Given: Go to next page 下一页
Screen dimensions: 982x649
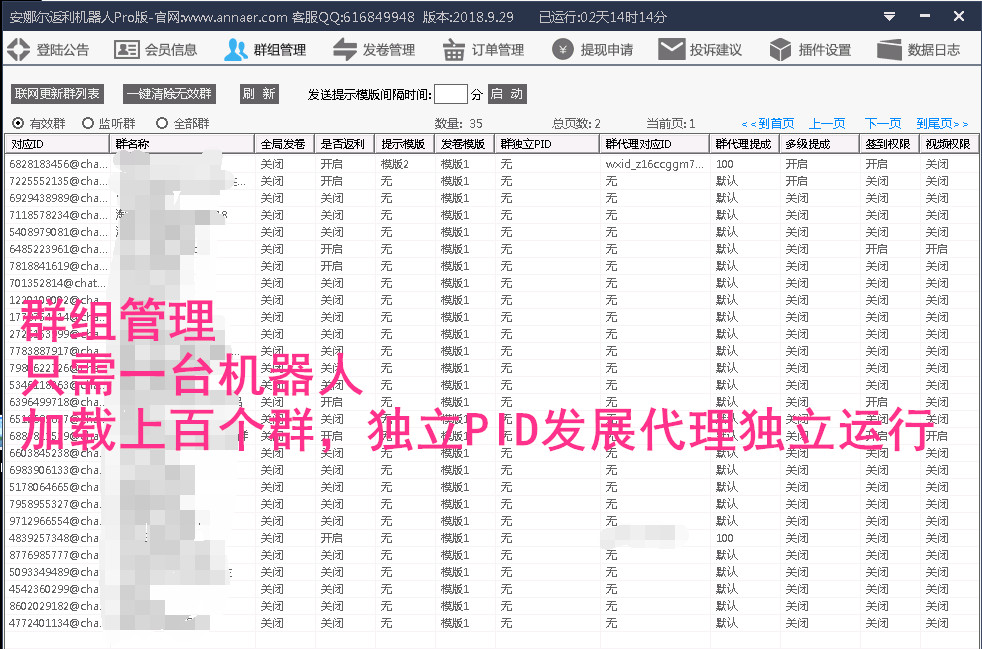Looking at the screenshot, I should (x=883, y=123).
